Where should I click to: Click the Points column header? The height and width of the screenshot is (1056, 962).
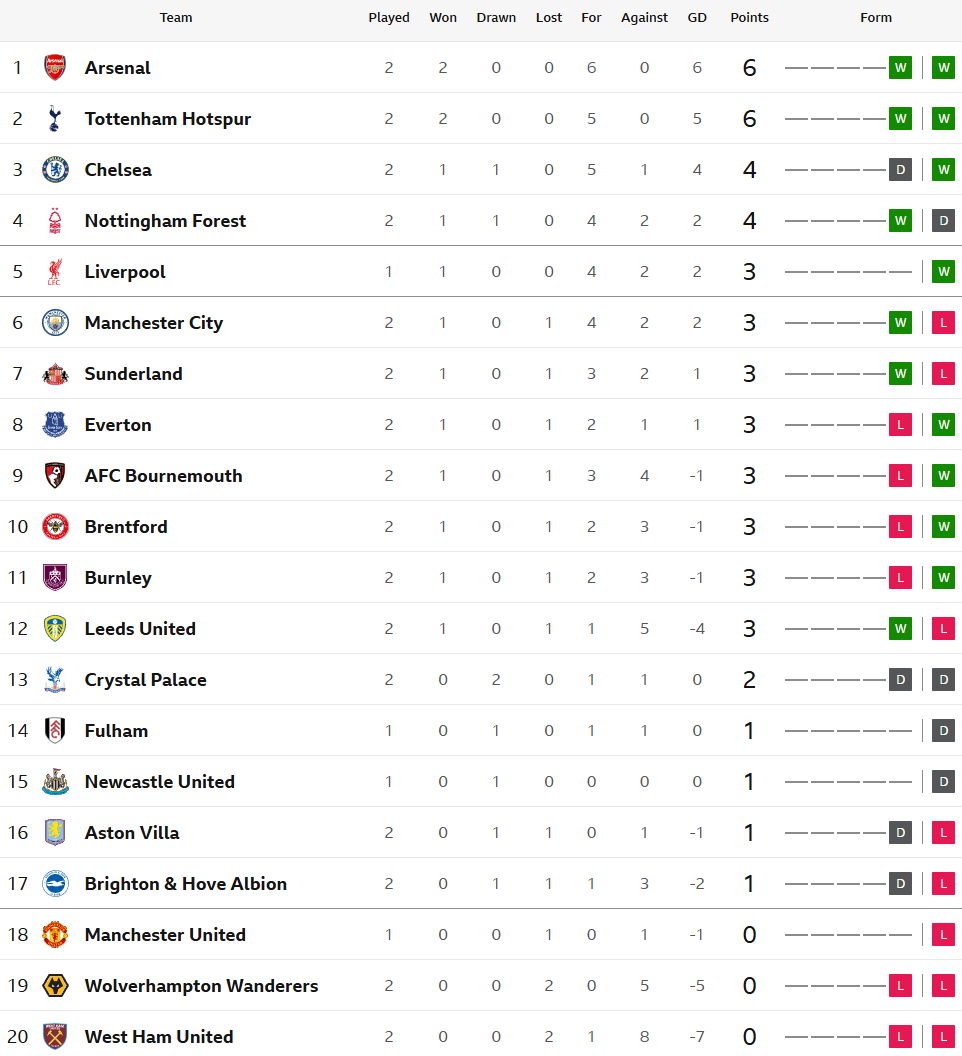pyautogui.click(x=749, y=18)
